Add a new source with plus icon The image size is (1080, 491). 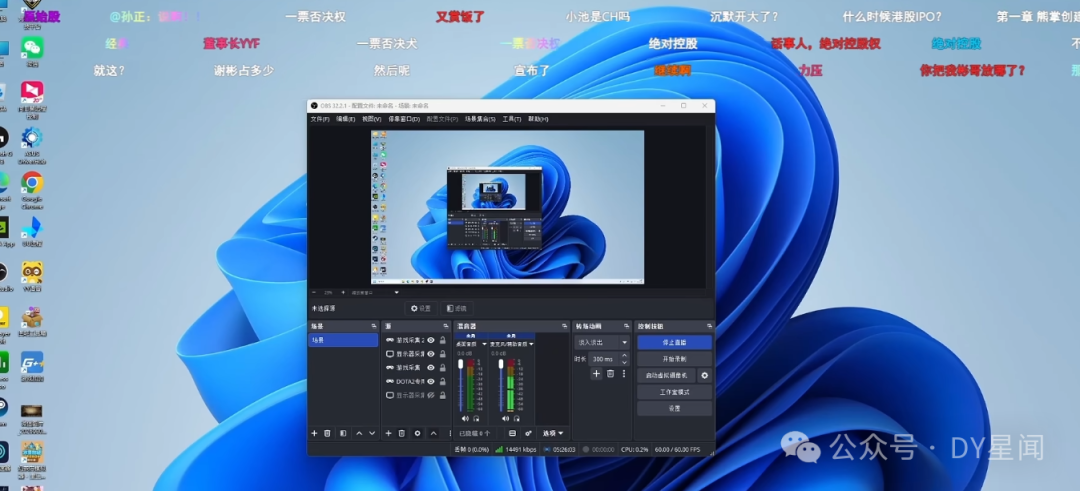point(388,433)
